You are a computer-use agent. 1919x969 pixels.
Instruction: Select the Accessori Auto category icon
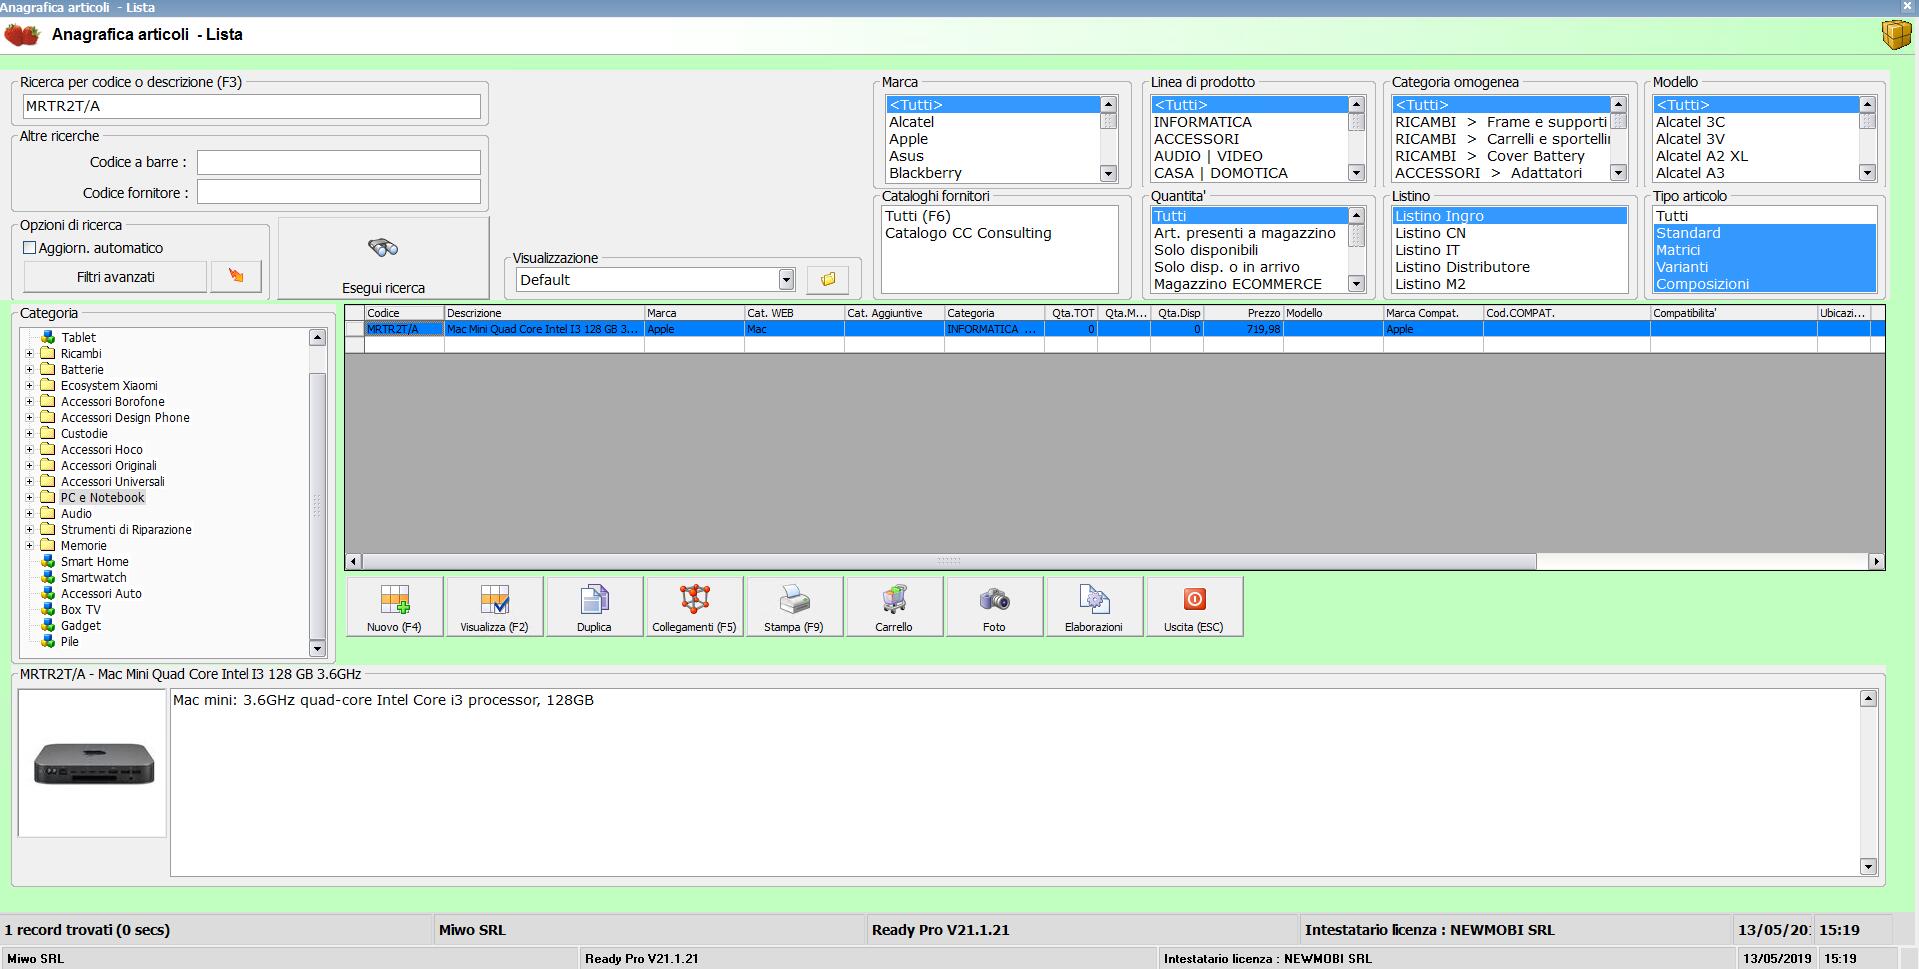click(47, 594)
